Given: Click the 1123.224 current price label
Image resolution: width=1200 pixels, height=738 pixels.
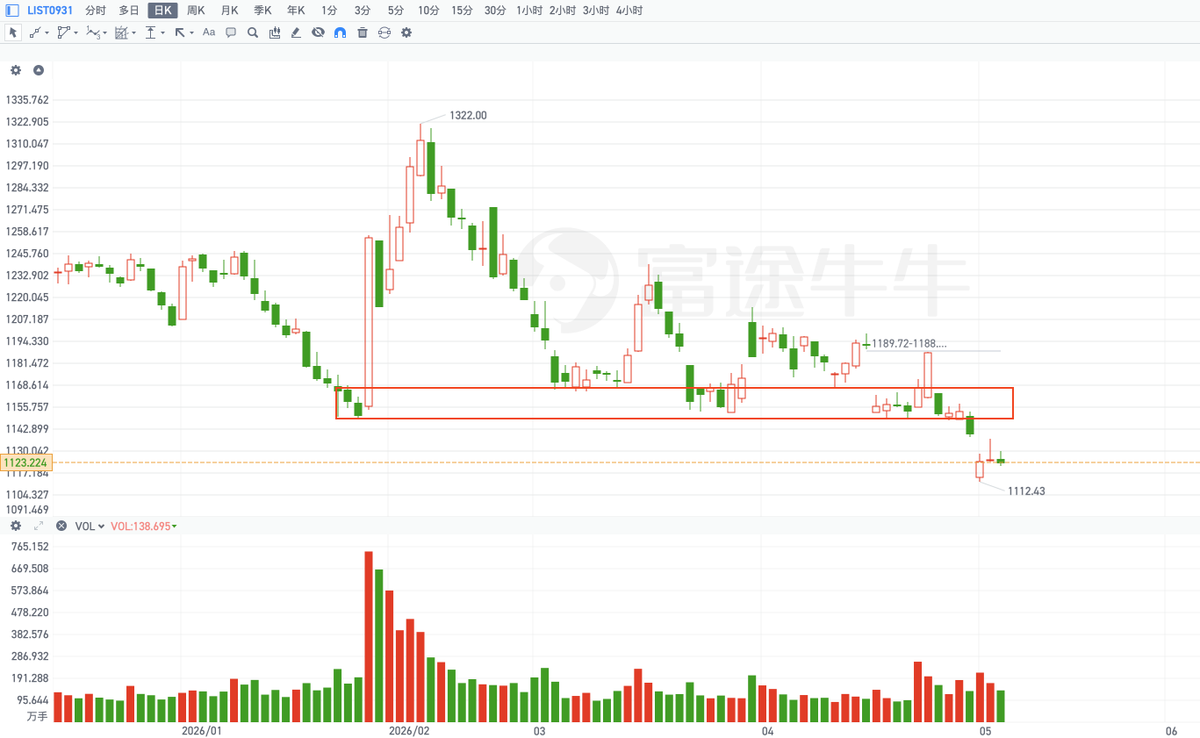Looking at the screenshot, I should 25,463.
